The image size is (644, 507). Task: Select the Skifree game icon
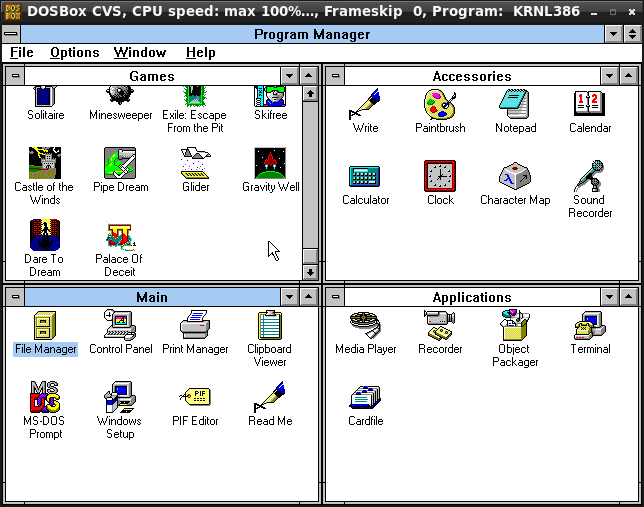[270, 96]
